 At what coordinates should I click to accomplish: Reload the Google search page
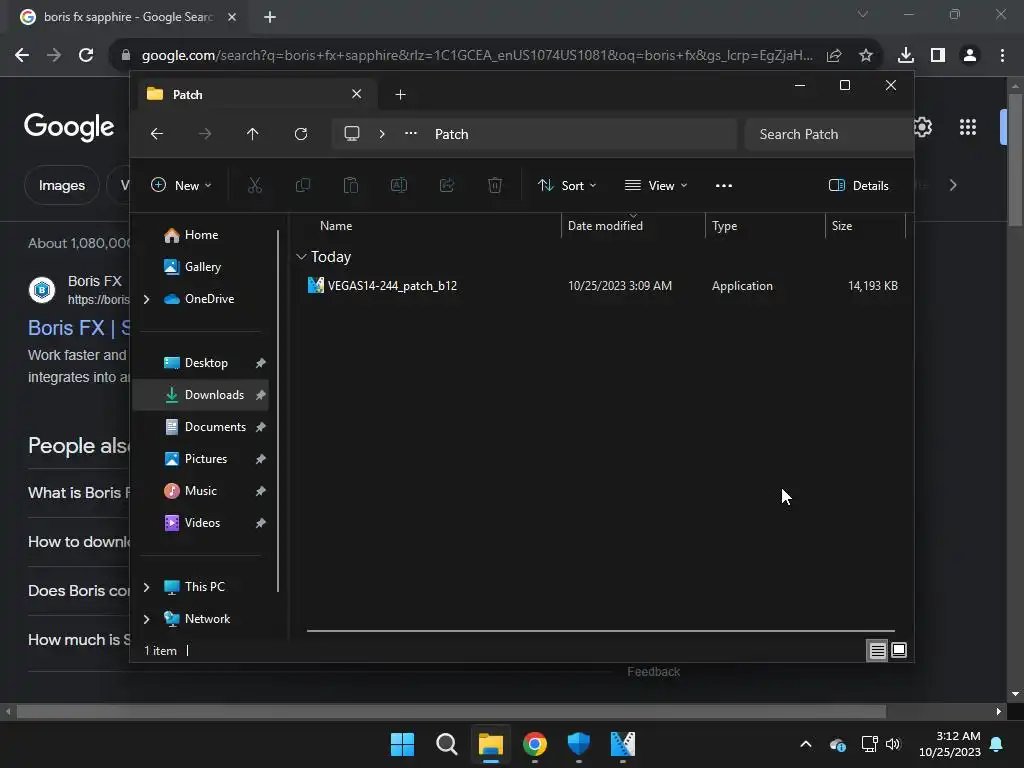(86, 55)
